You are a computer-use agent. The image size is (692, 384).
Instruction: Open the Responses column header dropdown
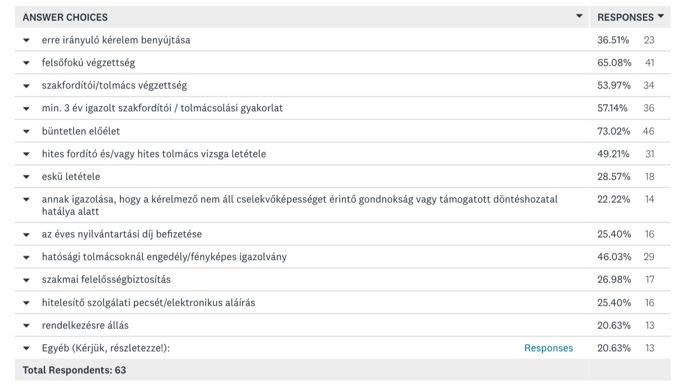[661, 16]
